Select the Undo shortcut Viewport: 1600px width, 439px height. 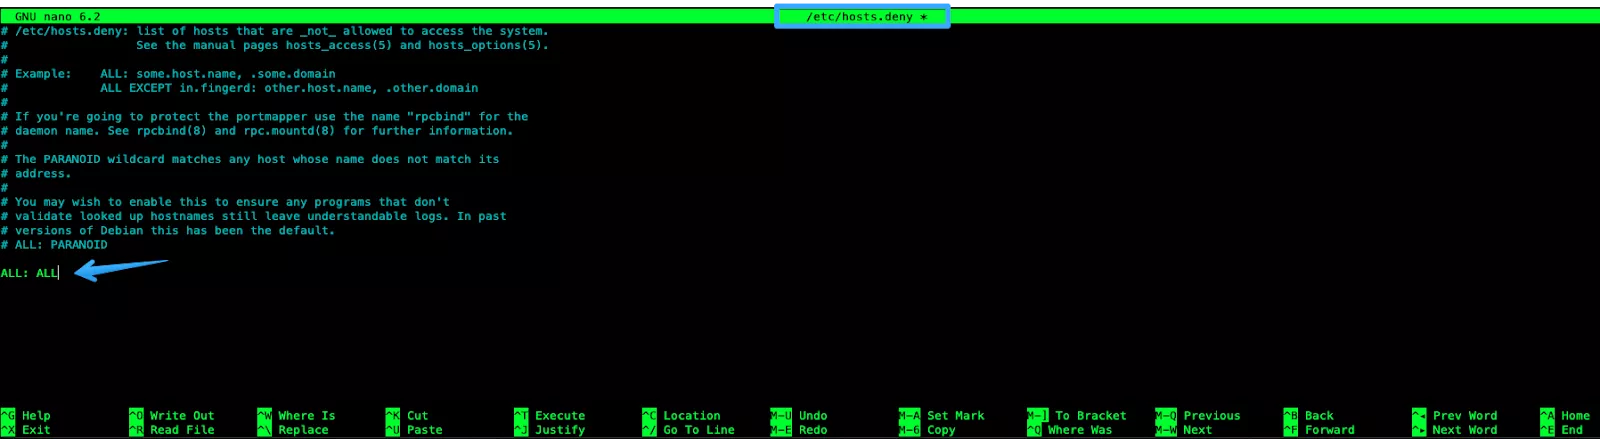click(813, 416)
